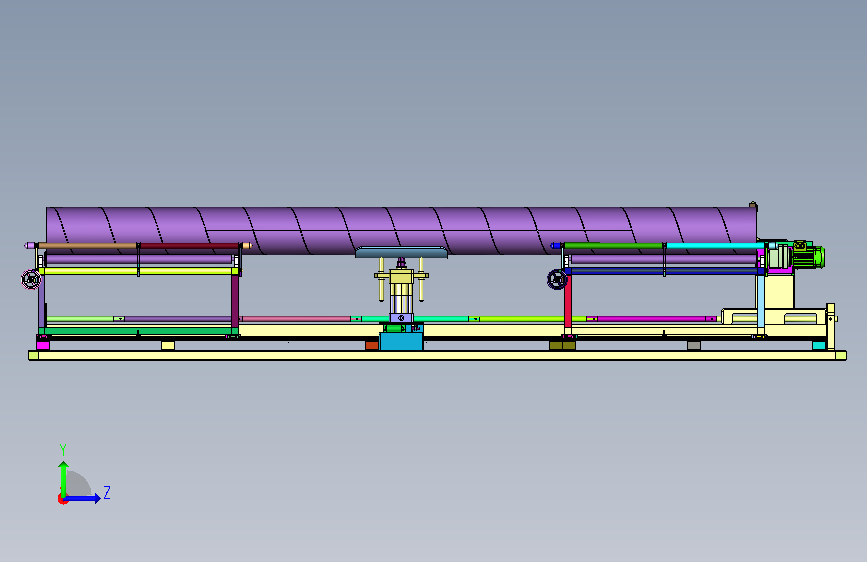Select the maroon vertical post of the left frame

point(235,302)
